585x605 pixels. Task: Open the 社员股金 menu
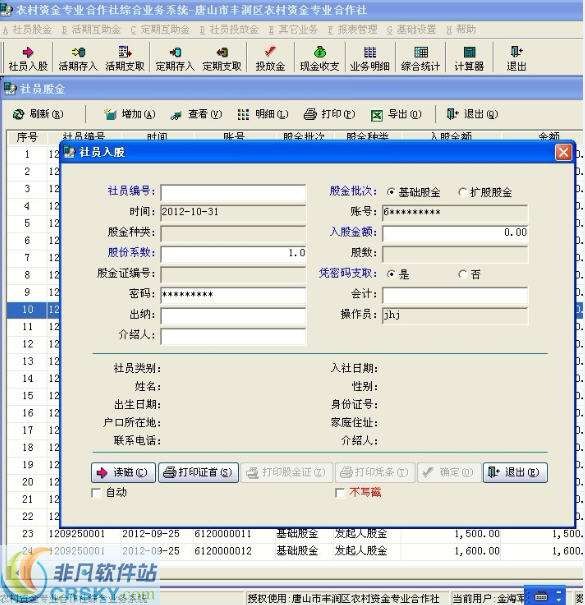tap(27, 29)
